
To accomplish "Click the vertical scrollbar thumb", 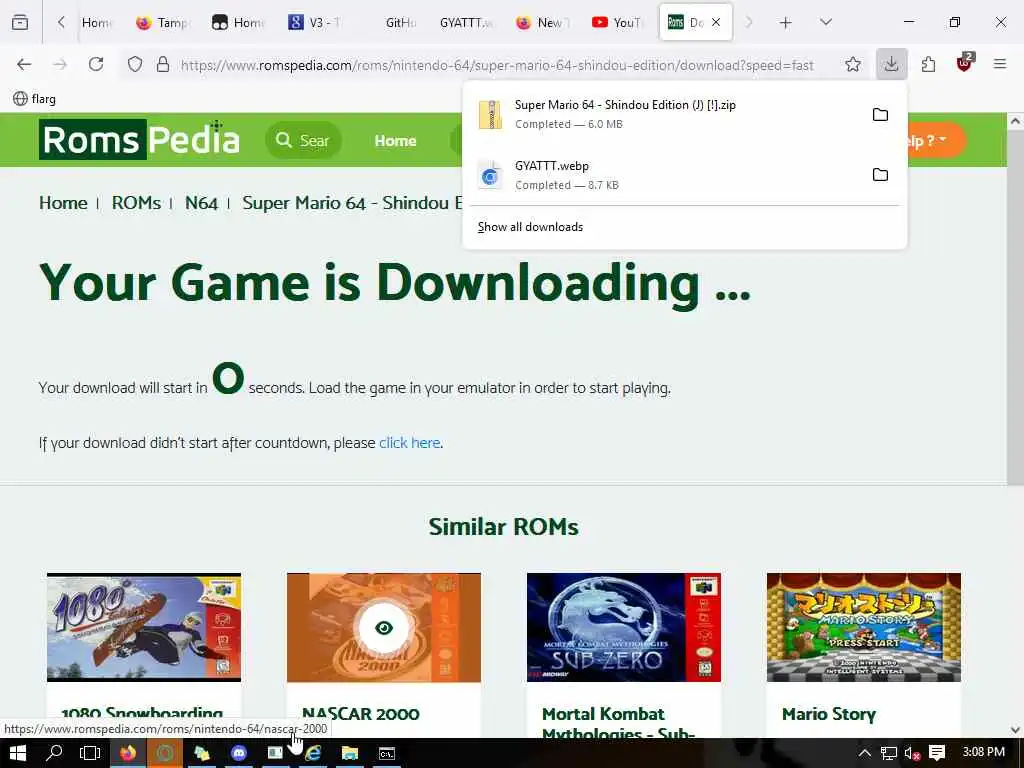I will pyautogui.click(x=1015, y=307).
